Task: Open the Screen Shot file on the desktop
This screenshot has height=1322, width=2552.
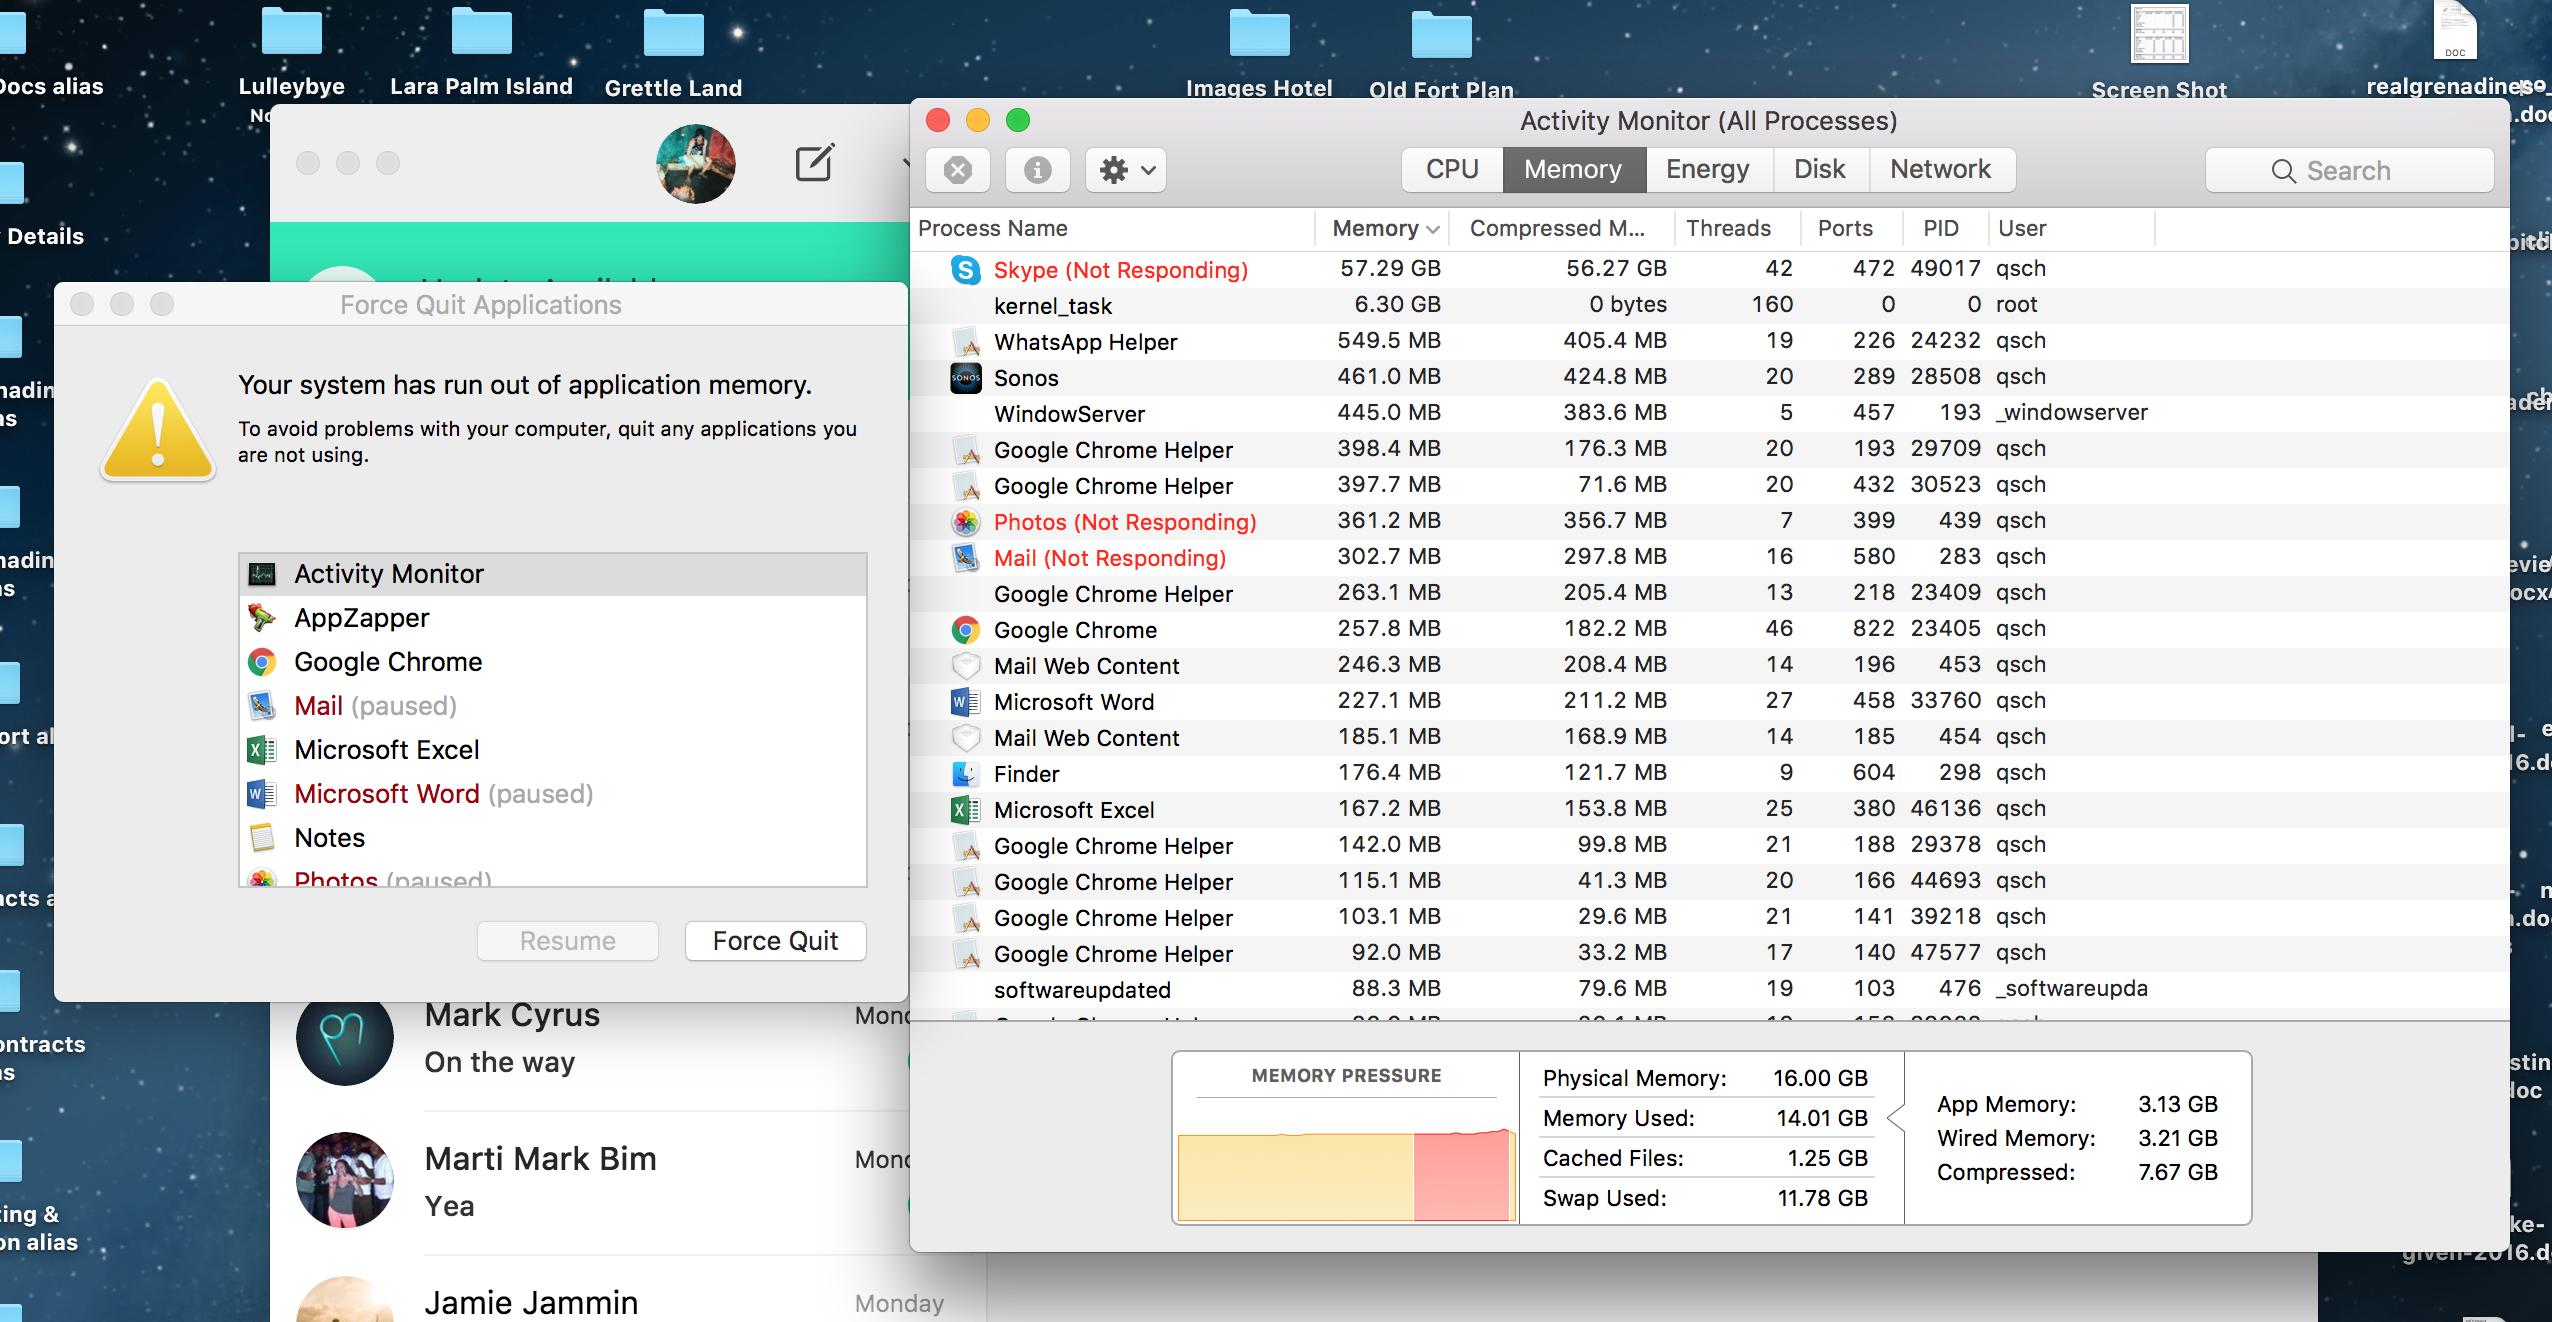Action: [2159, 34]
